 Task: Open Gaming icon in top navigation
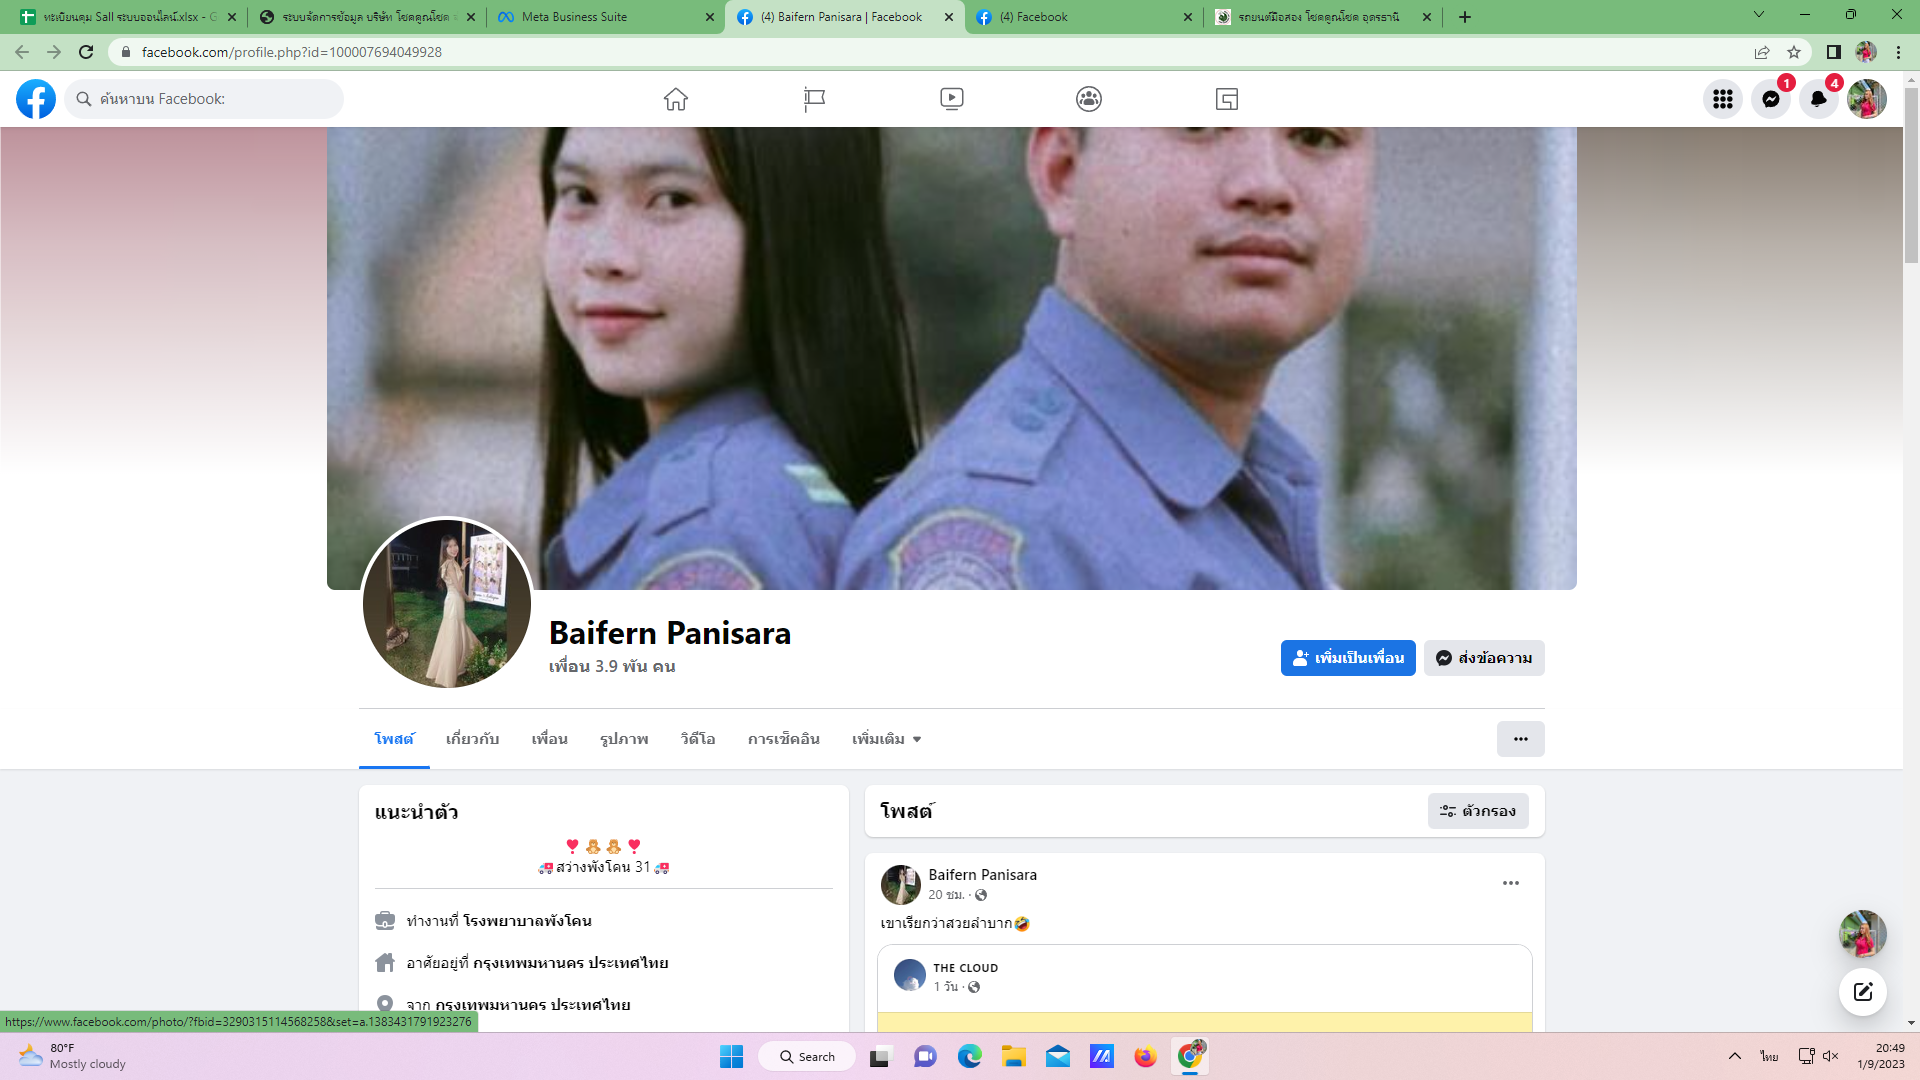pos(1226,99)
